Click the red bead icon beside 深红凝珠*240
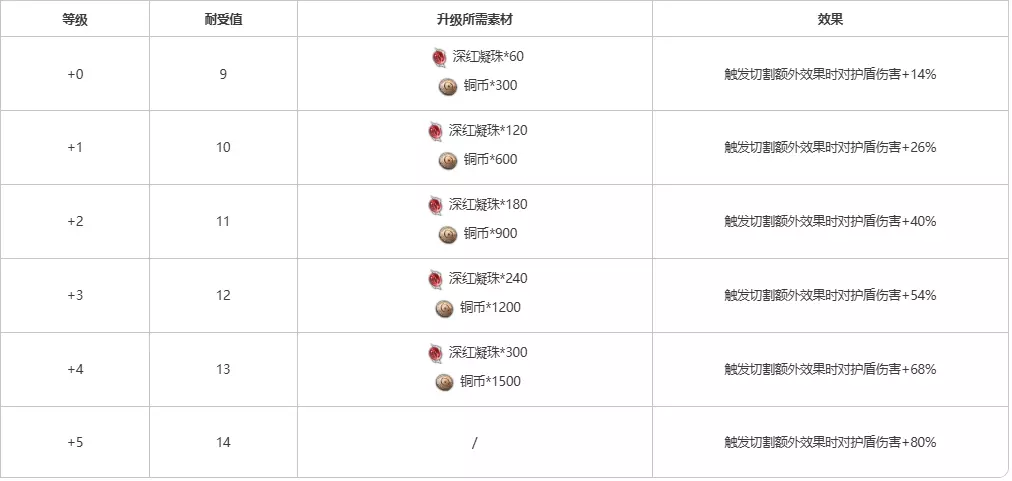 435,279
